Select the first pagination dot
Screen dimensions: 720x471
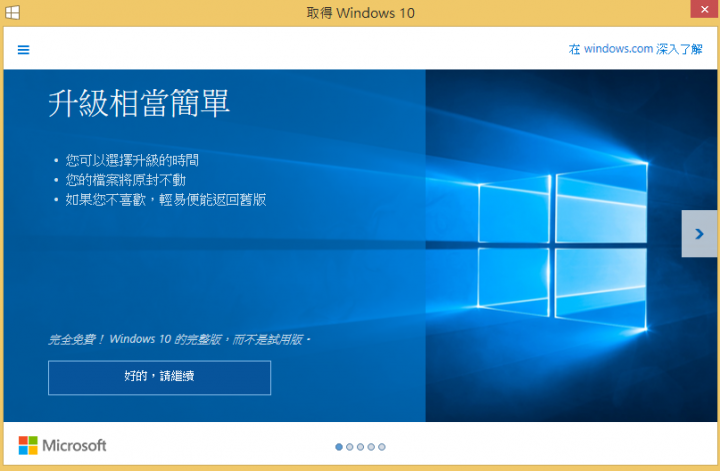pos(339,447)
